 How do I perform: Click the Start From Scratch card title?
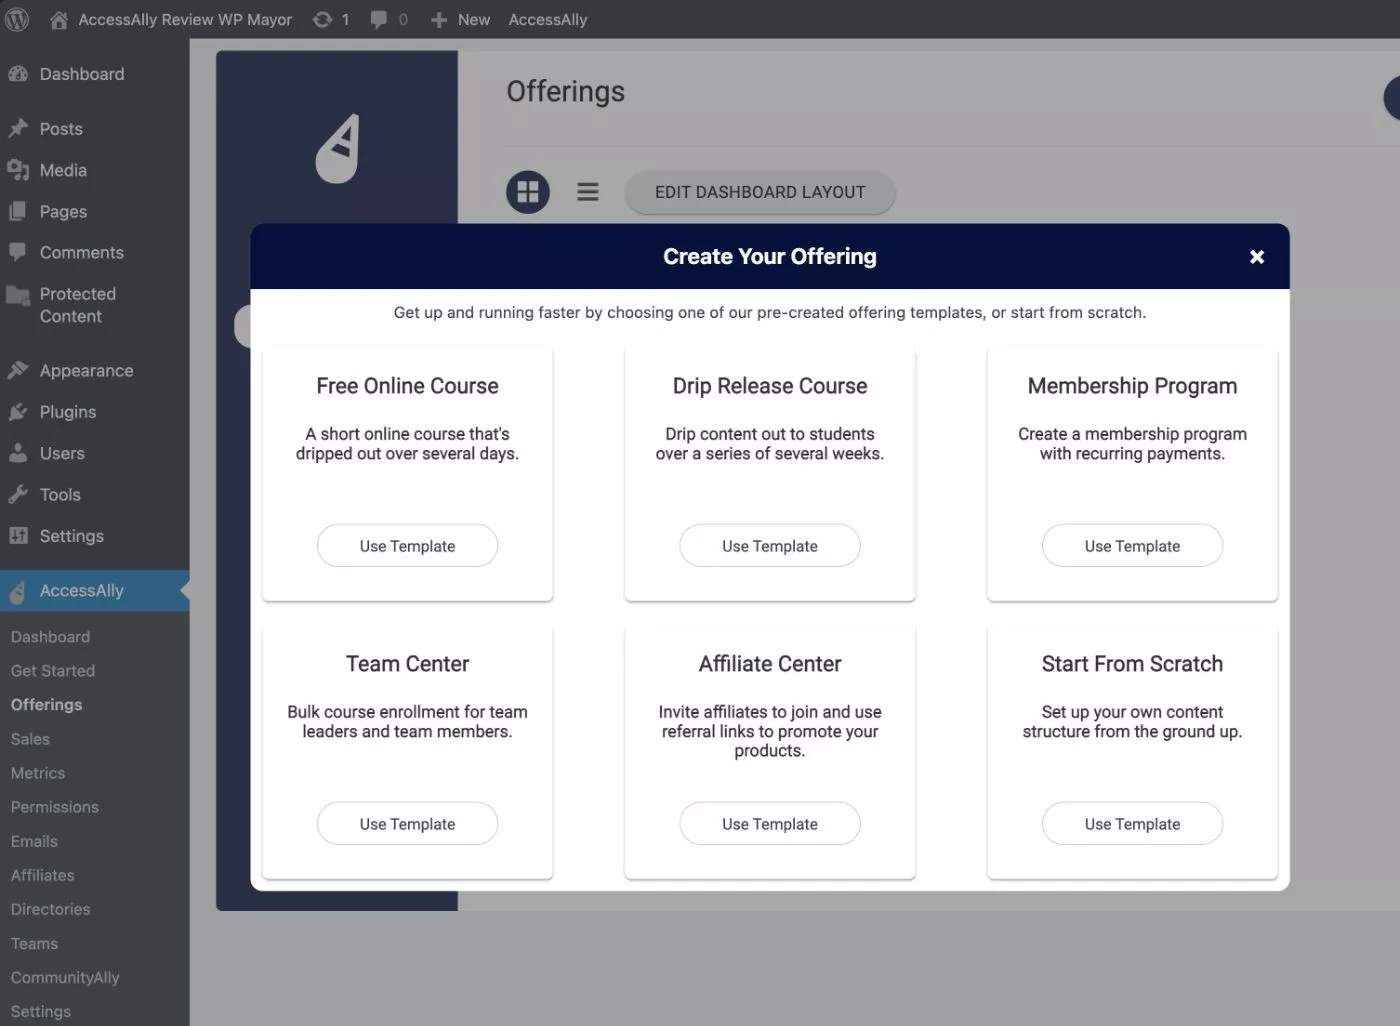1132,664
